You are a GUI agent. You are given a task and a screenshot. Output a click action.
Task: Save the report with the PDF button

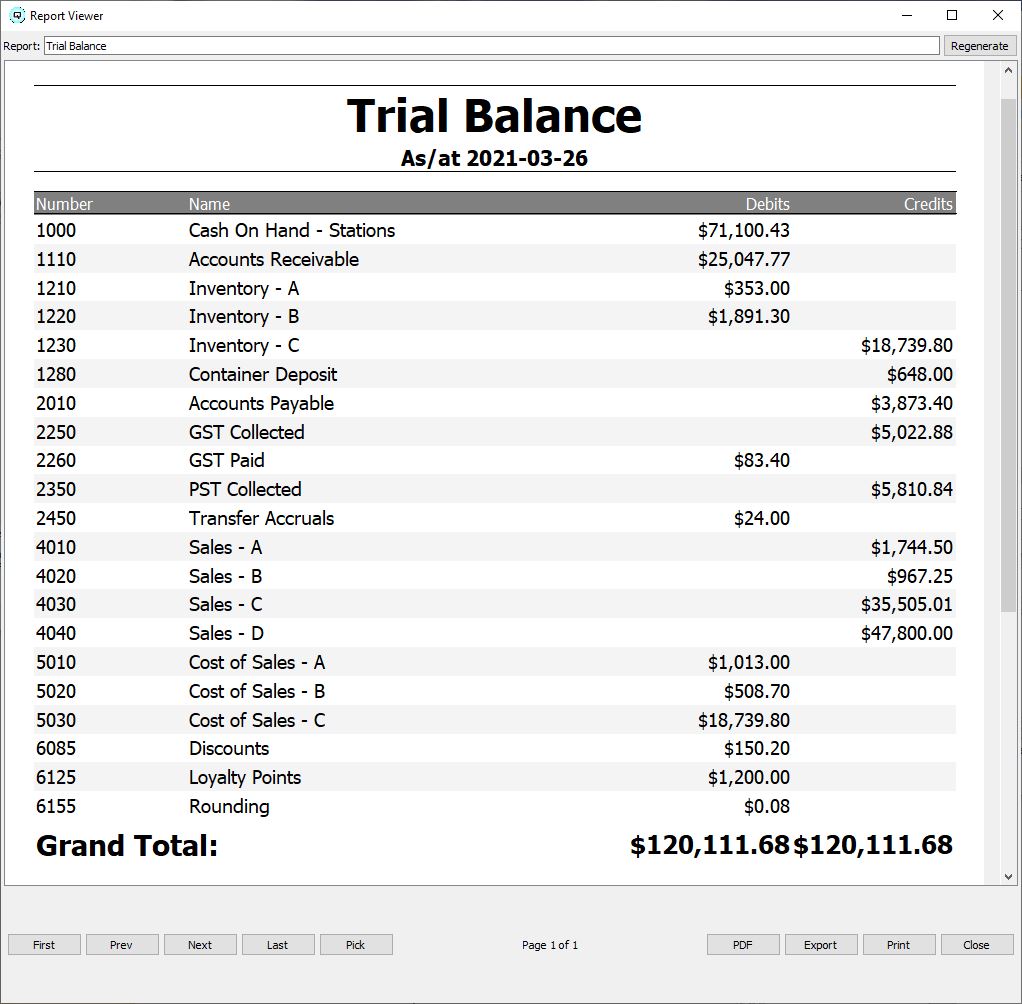[743, 945]
